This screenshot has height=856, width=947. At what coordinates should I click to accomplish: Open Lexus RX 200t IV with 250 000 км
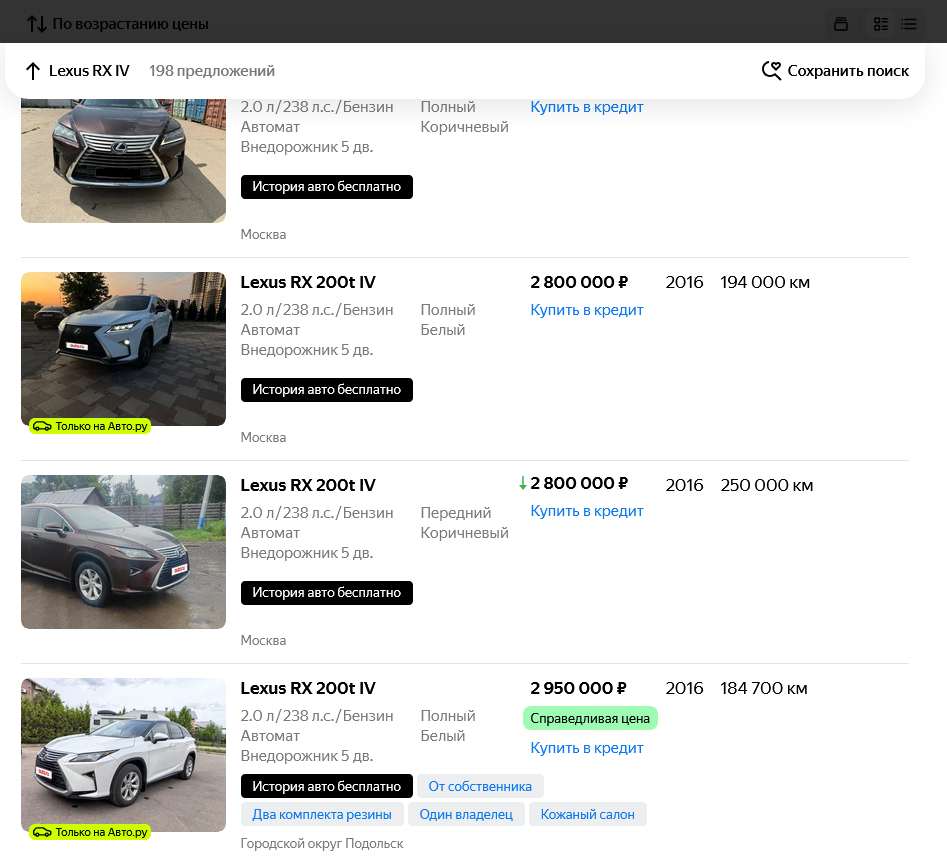(x=308, y=485)
